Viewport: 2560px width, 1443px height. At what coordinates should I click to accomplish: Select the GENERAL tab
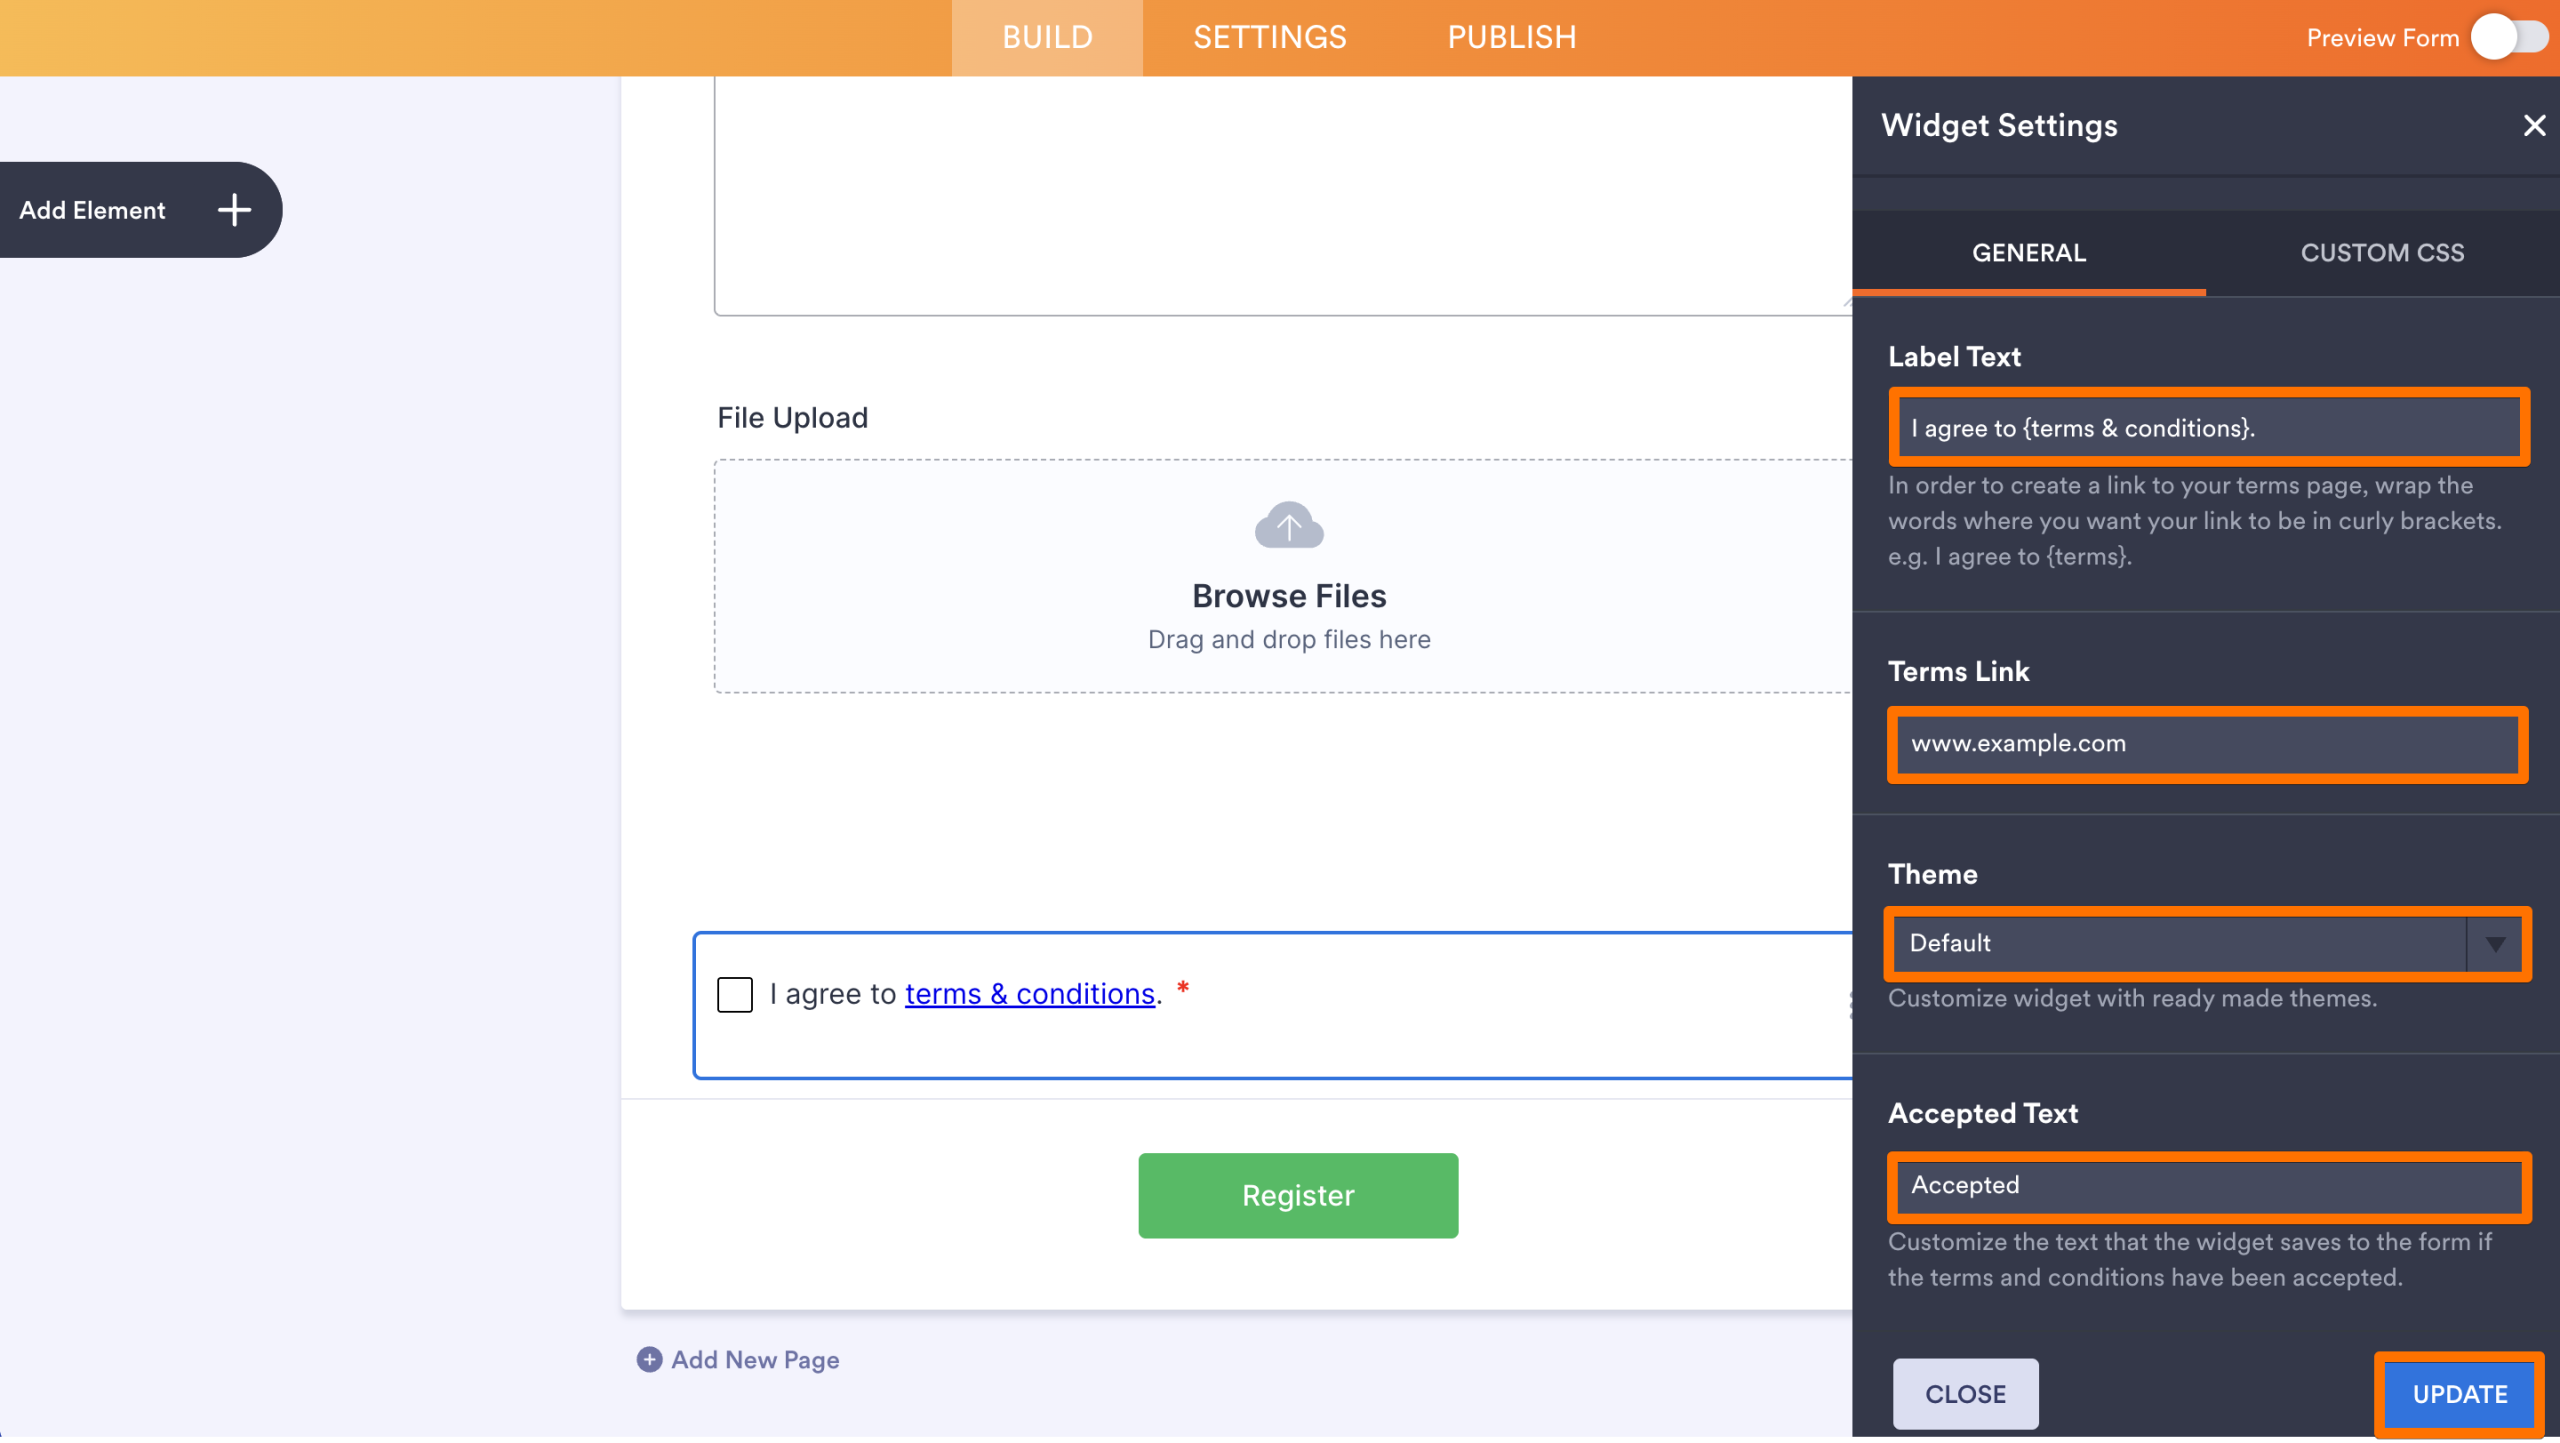(x=2029, y=253)
